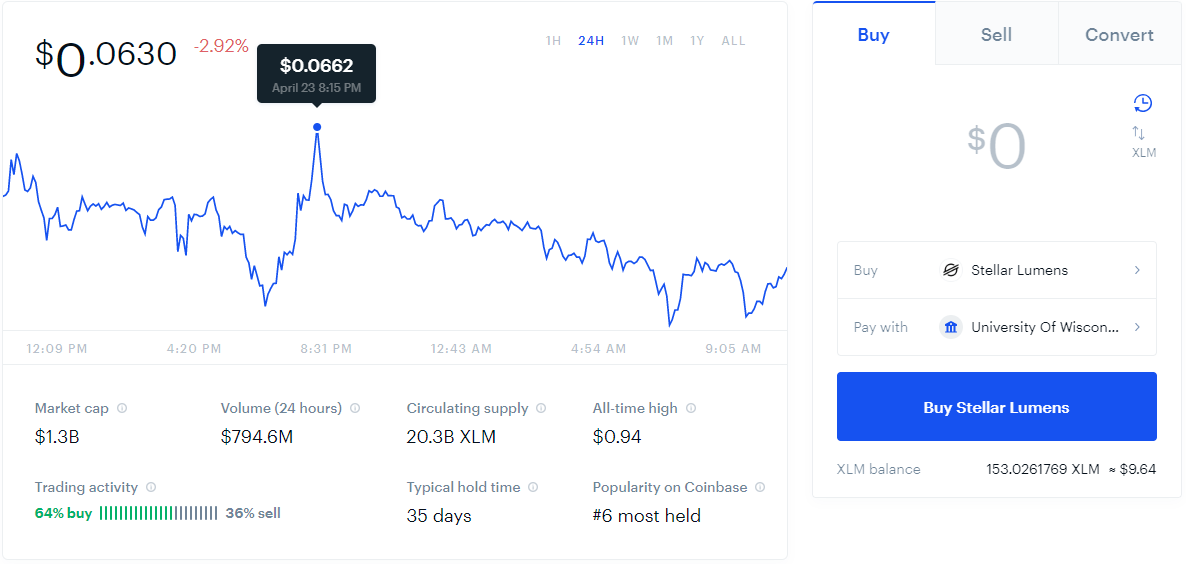Viewport: 1186px width, 565px height.
Task: Select the ALL chart range
Action: pos(734,41)
